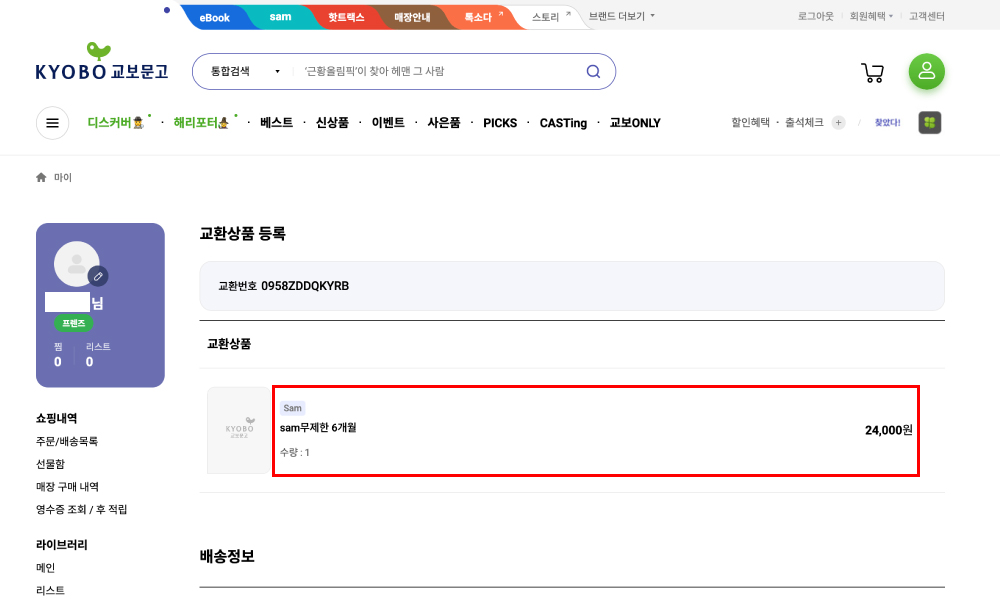
Task: Open the 사은품 menu
Action: [443, 122]
